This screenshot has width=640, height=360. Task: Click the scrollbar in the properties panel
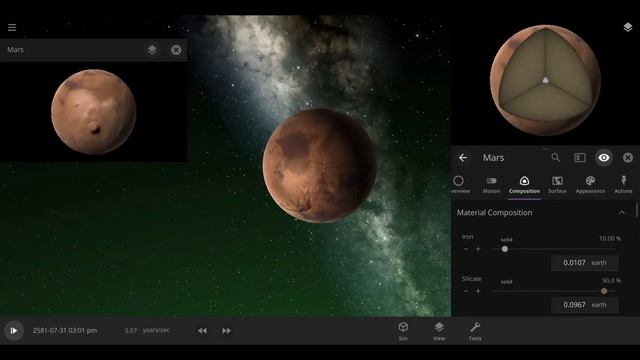point(637,211)
